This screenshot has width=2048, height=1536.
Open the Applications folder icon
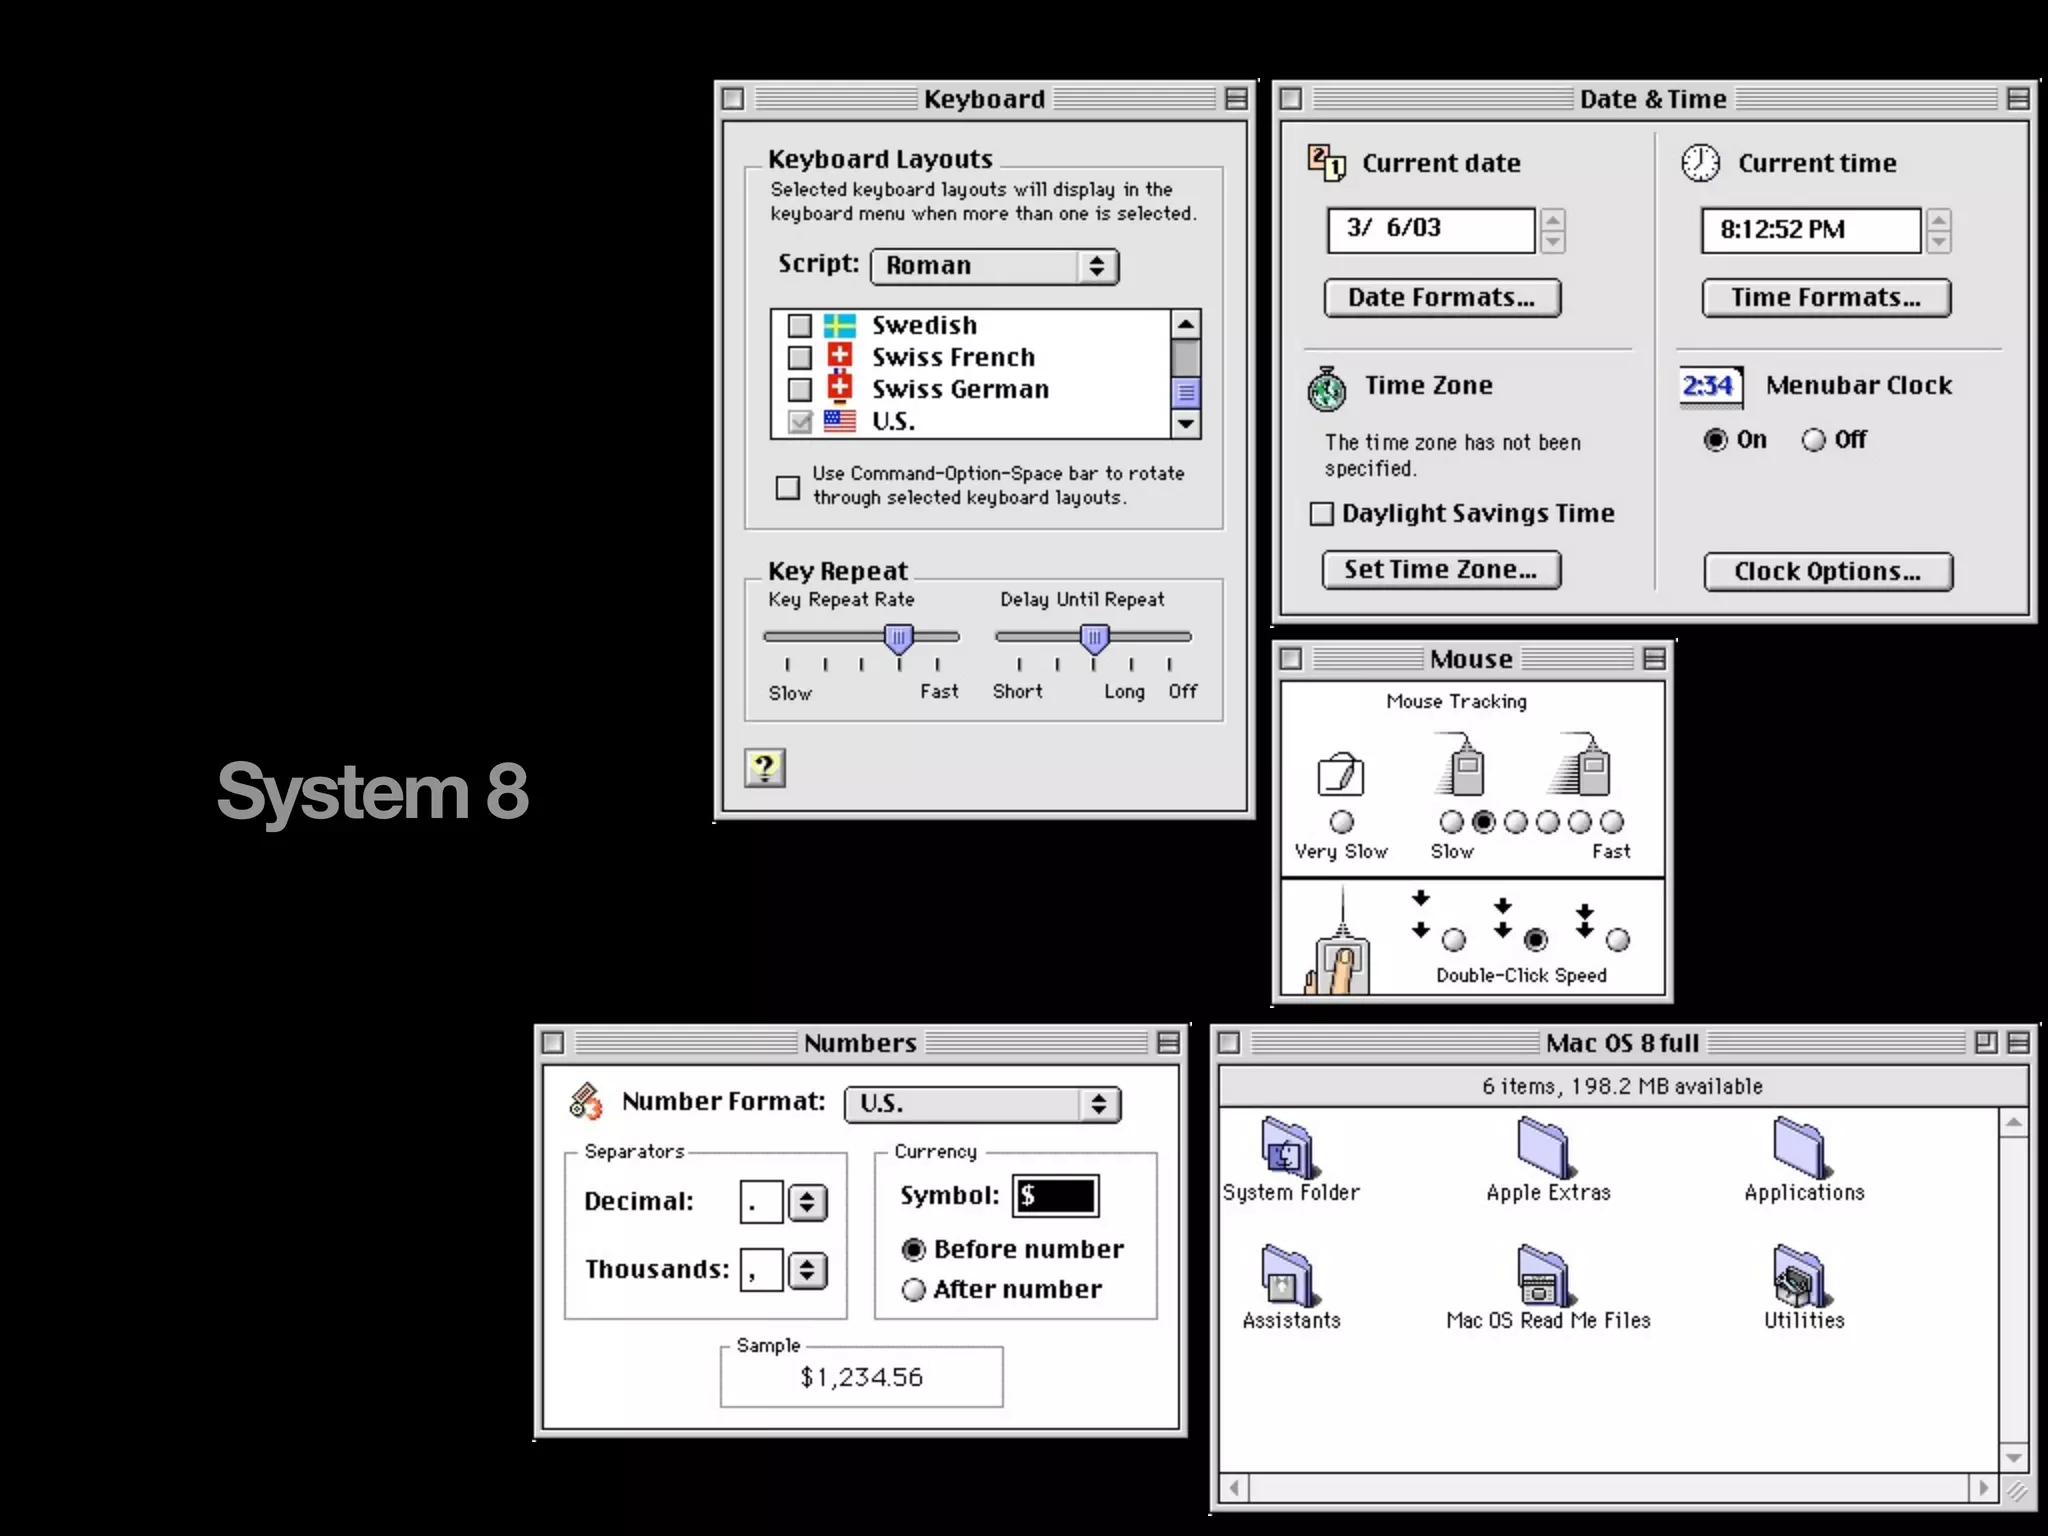point(1801,1147)
